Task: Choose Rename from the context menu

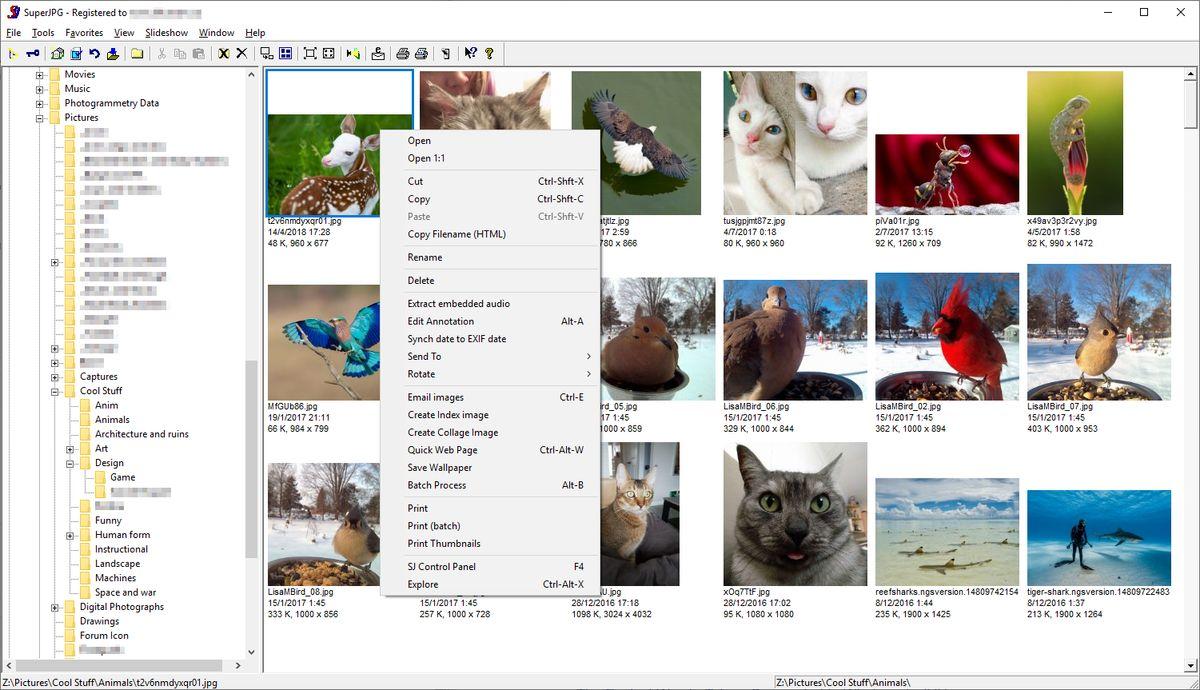Action: 490,257
